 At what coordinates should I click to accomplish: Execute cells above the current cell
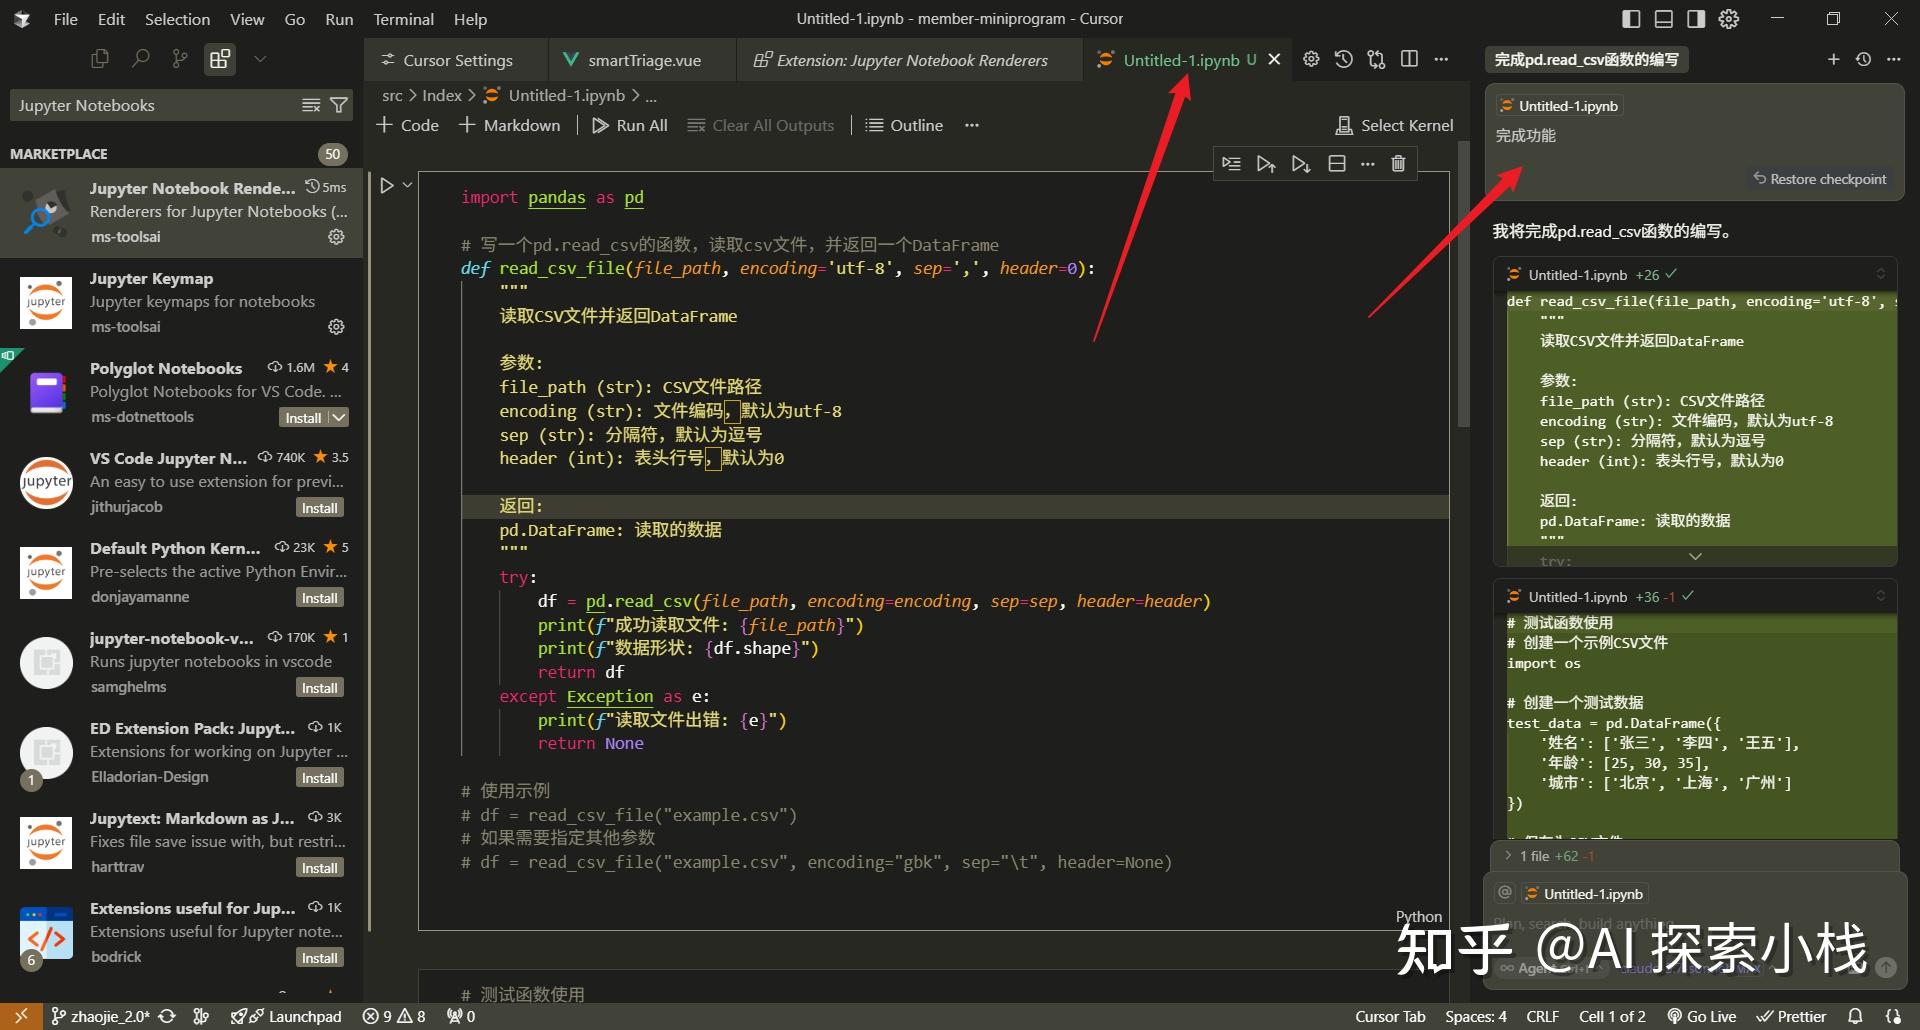point(1266,163)
